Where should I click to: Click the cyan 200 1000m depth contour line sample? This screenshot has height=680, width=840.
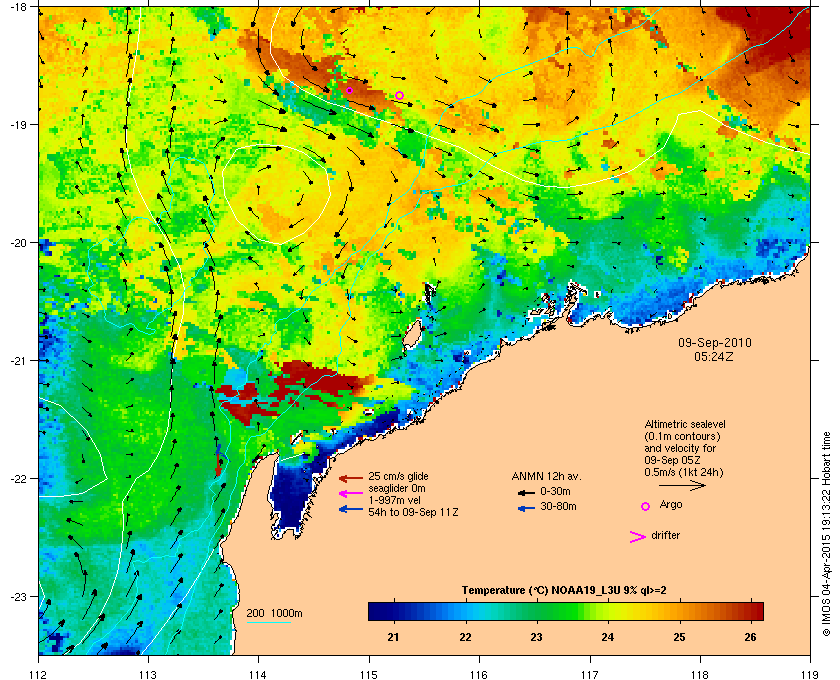[x=268, y=623]
